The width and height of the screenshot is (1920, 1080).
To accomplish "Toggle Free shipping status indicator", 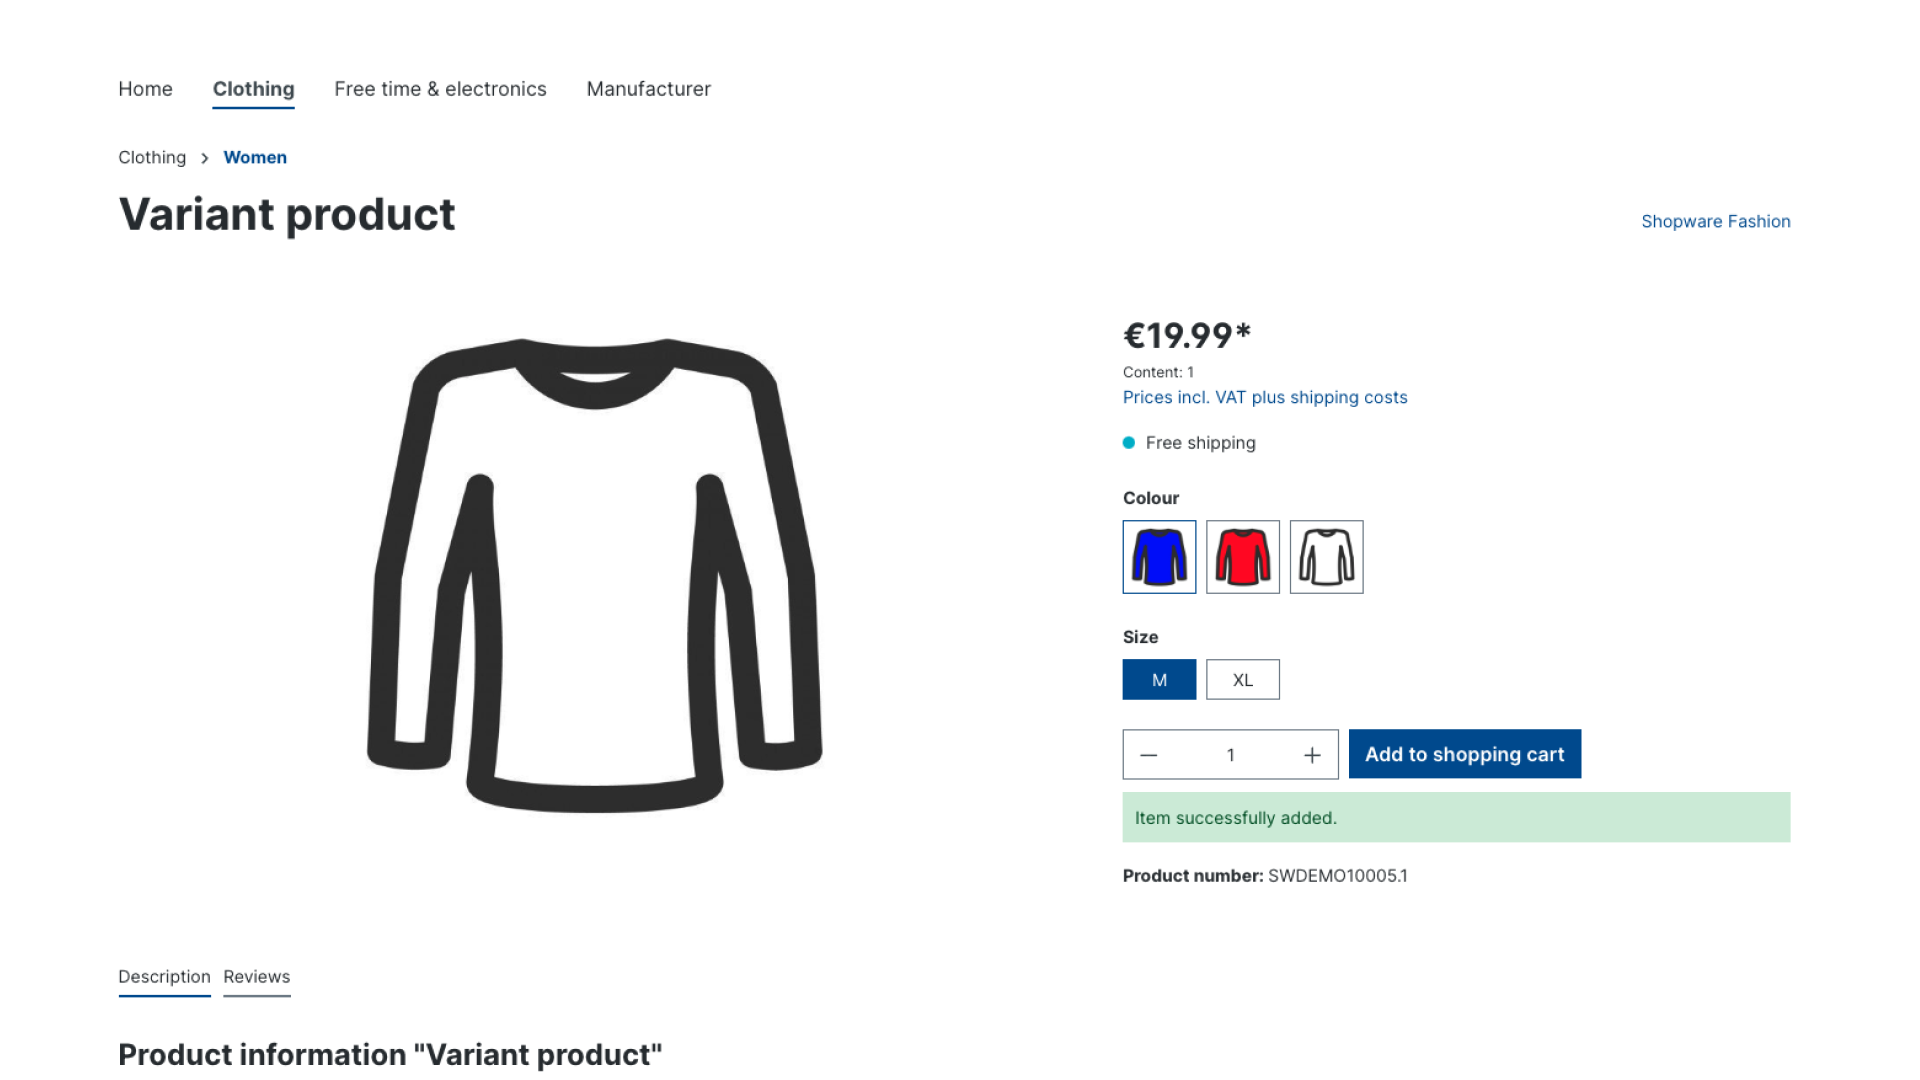I will (x=1129, y=442).
